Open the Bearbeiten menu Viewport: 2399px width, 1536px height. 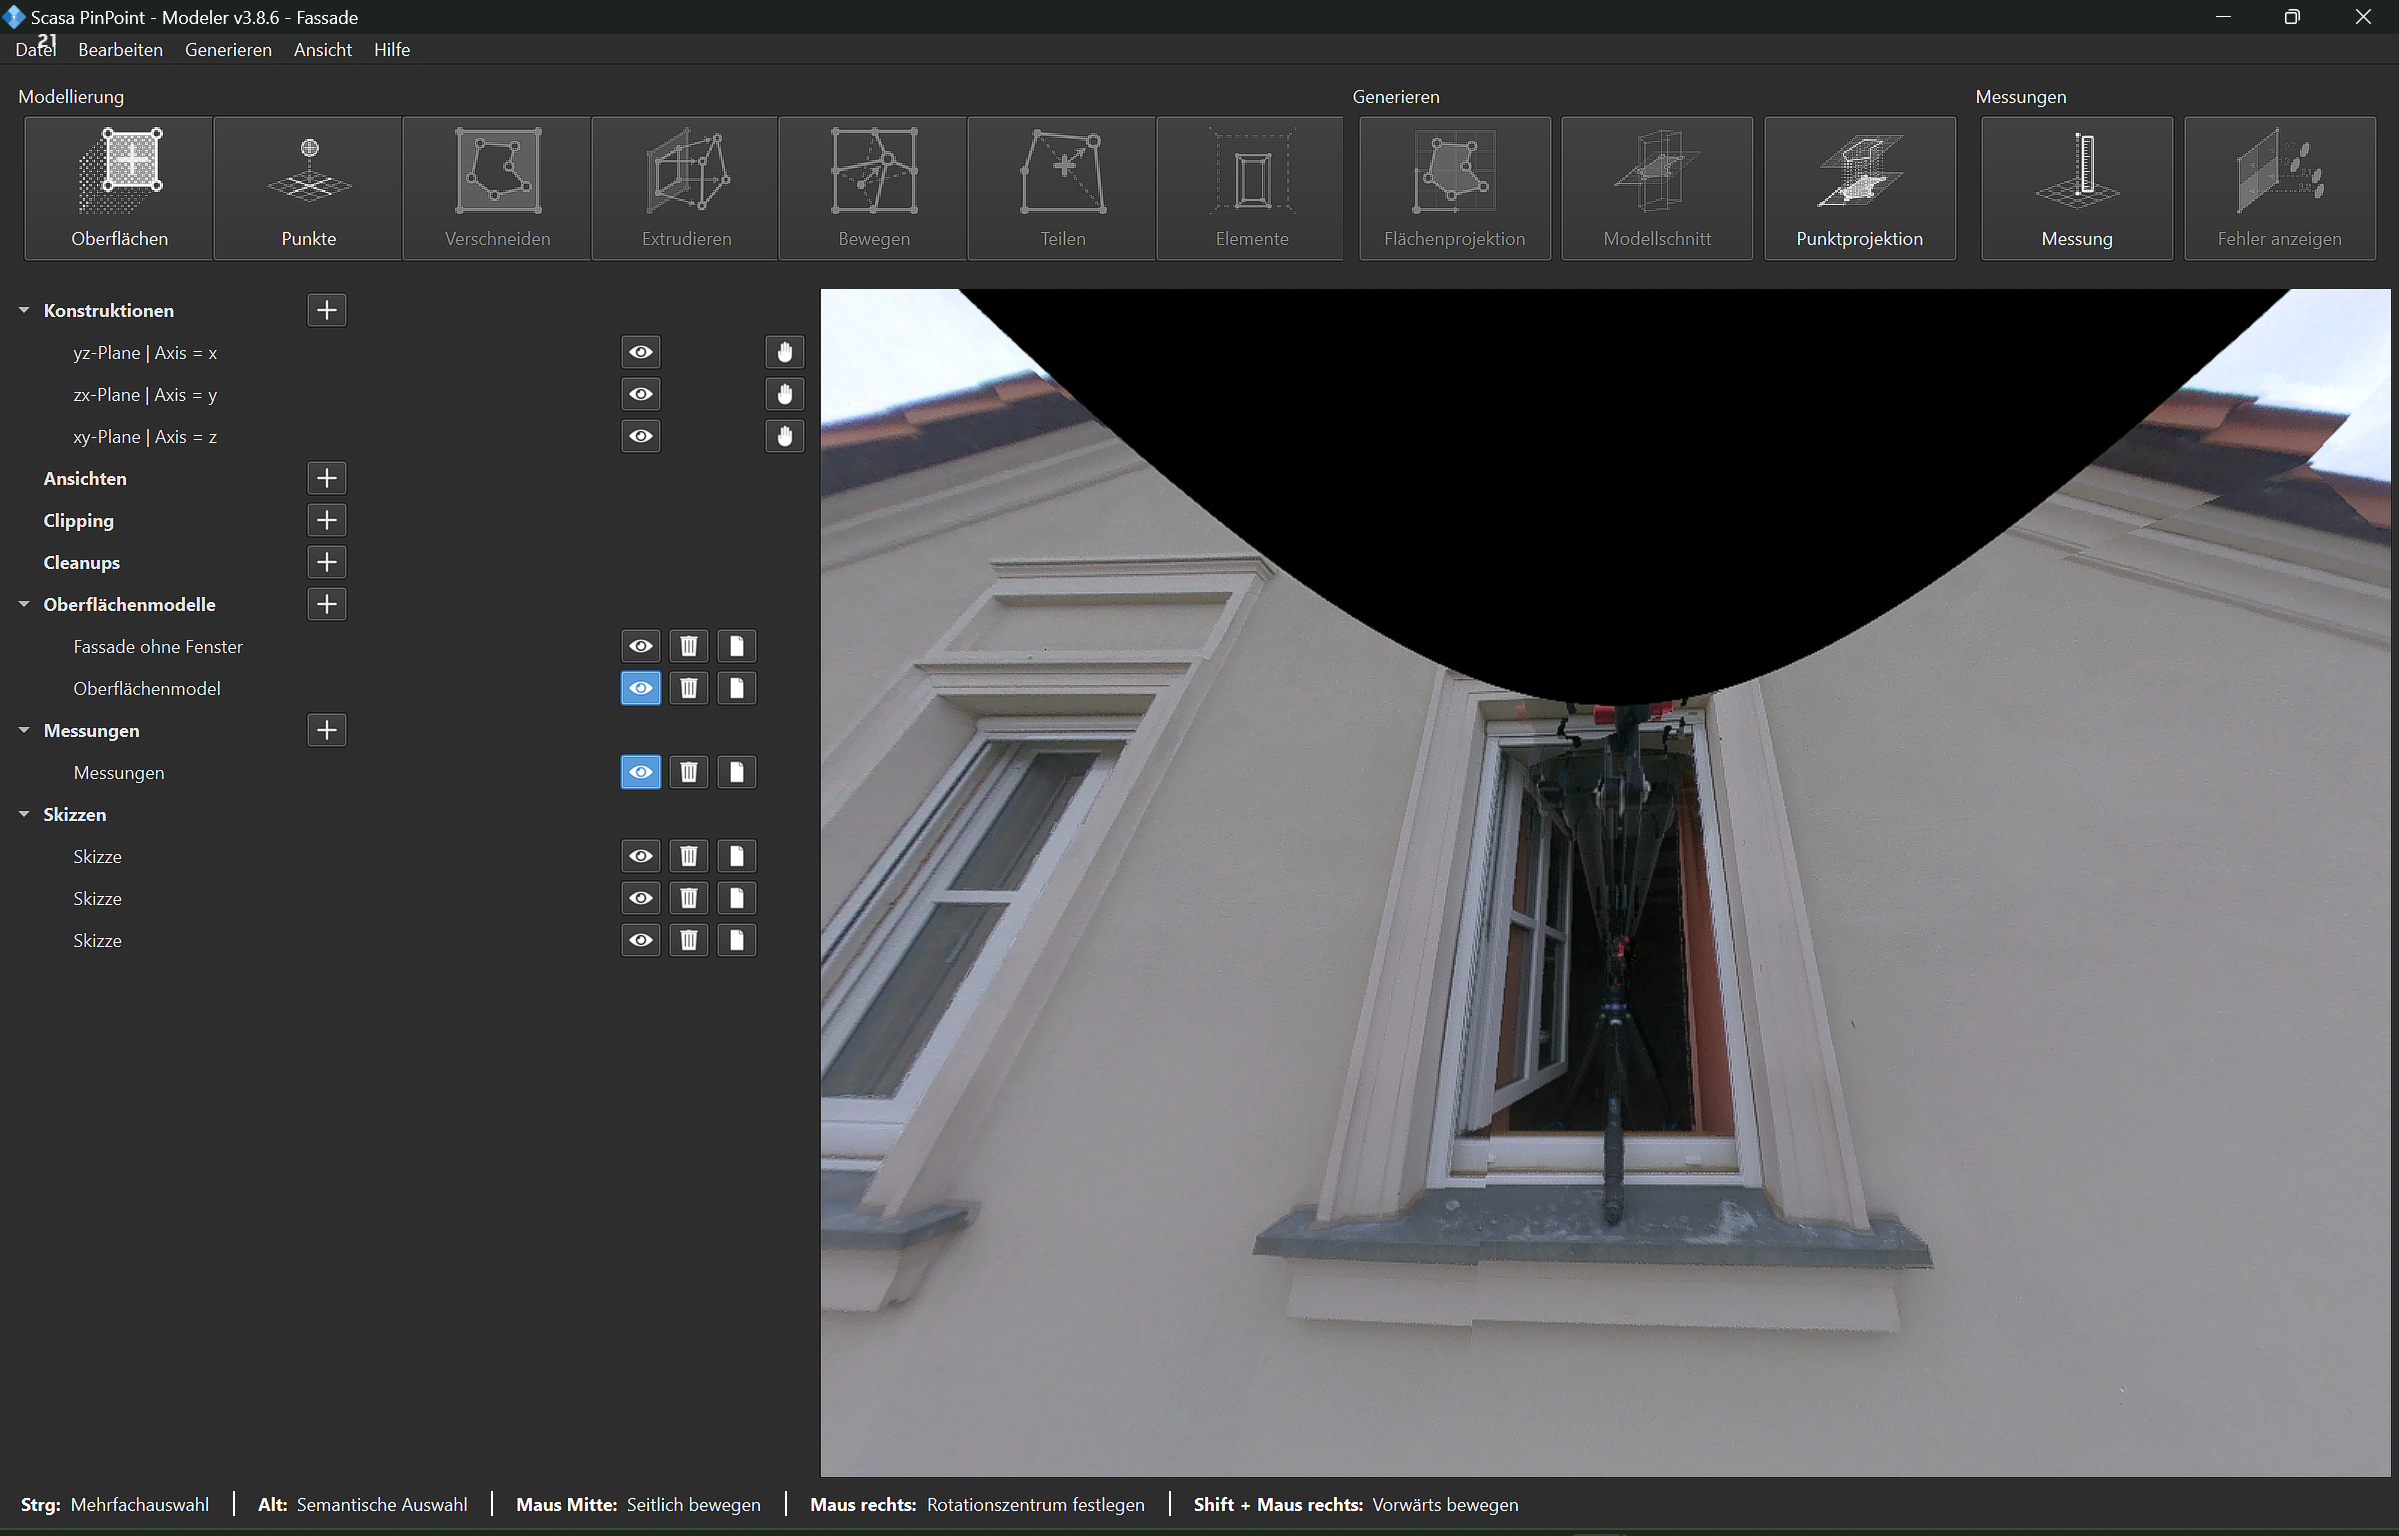[120, 49]
